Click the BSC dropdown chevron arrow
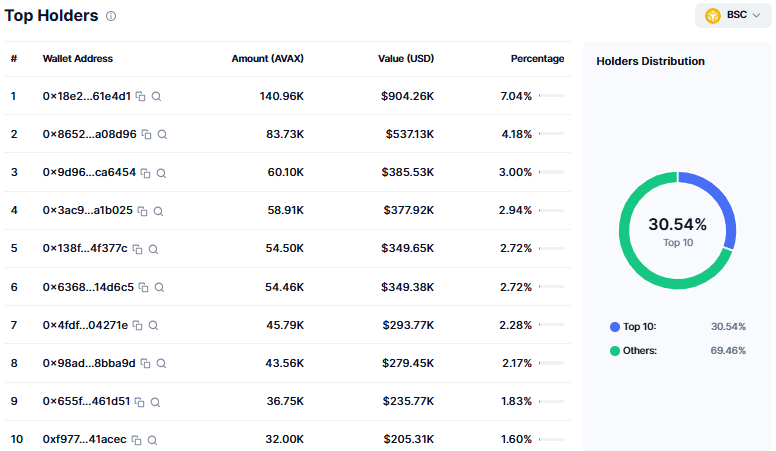Image resolution: width=776 pixels, height=451 pixels. (756, 15)
